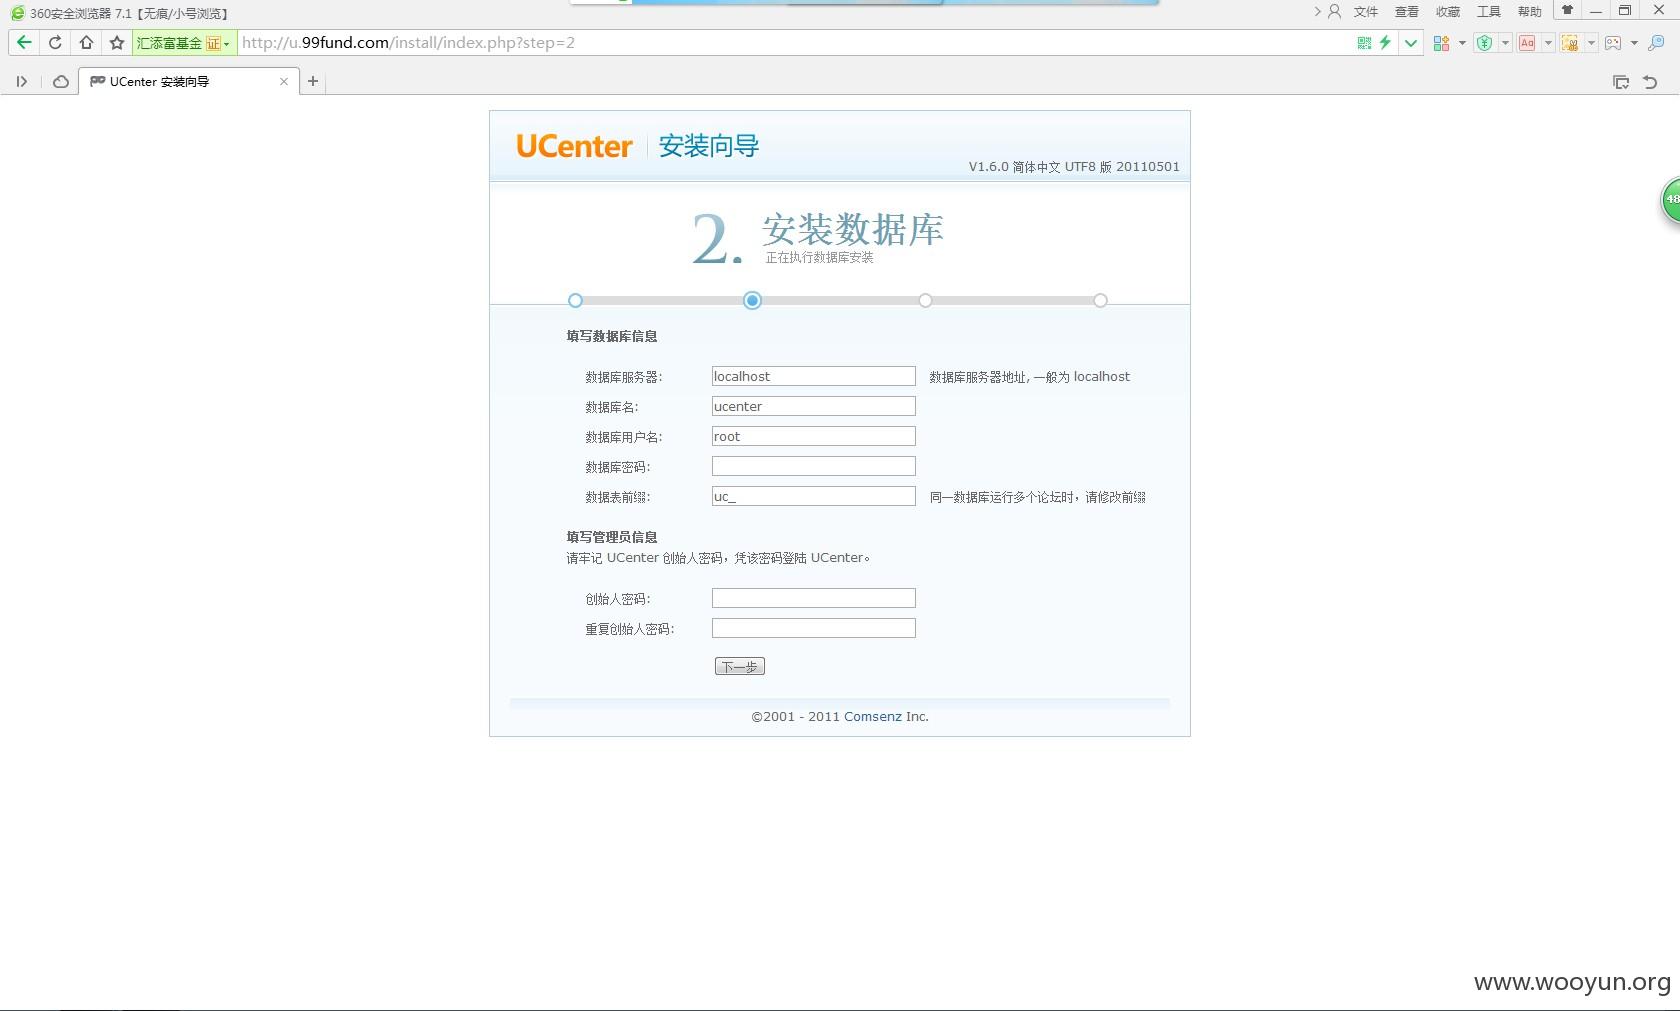Click the red Ad filter icon
Screen dimensions: 1680x1011
click(x=1527, y=43)
